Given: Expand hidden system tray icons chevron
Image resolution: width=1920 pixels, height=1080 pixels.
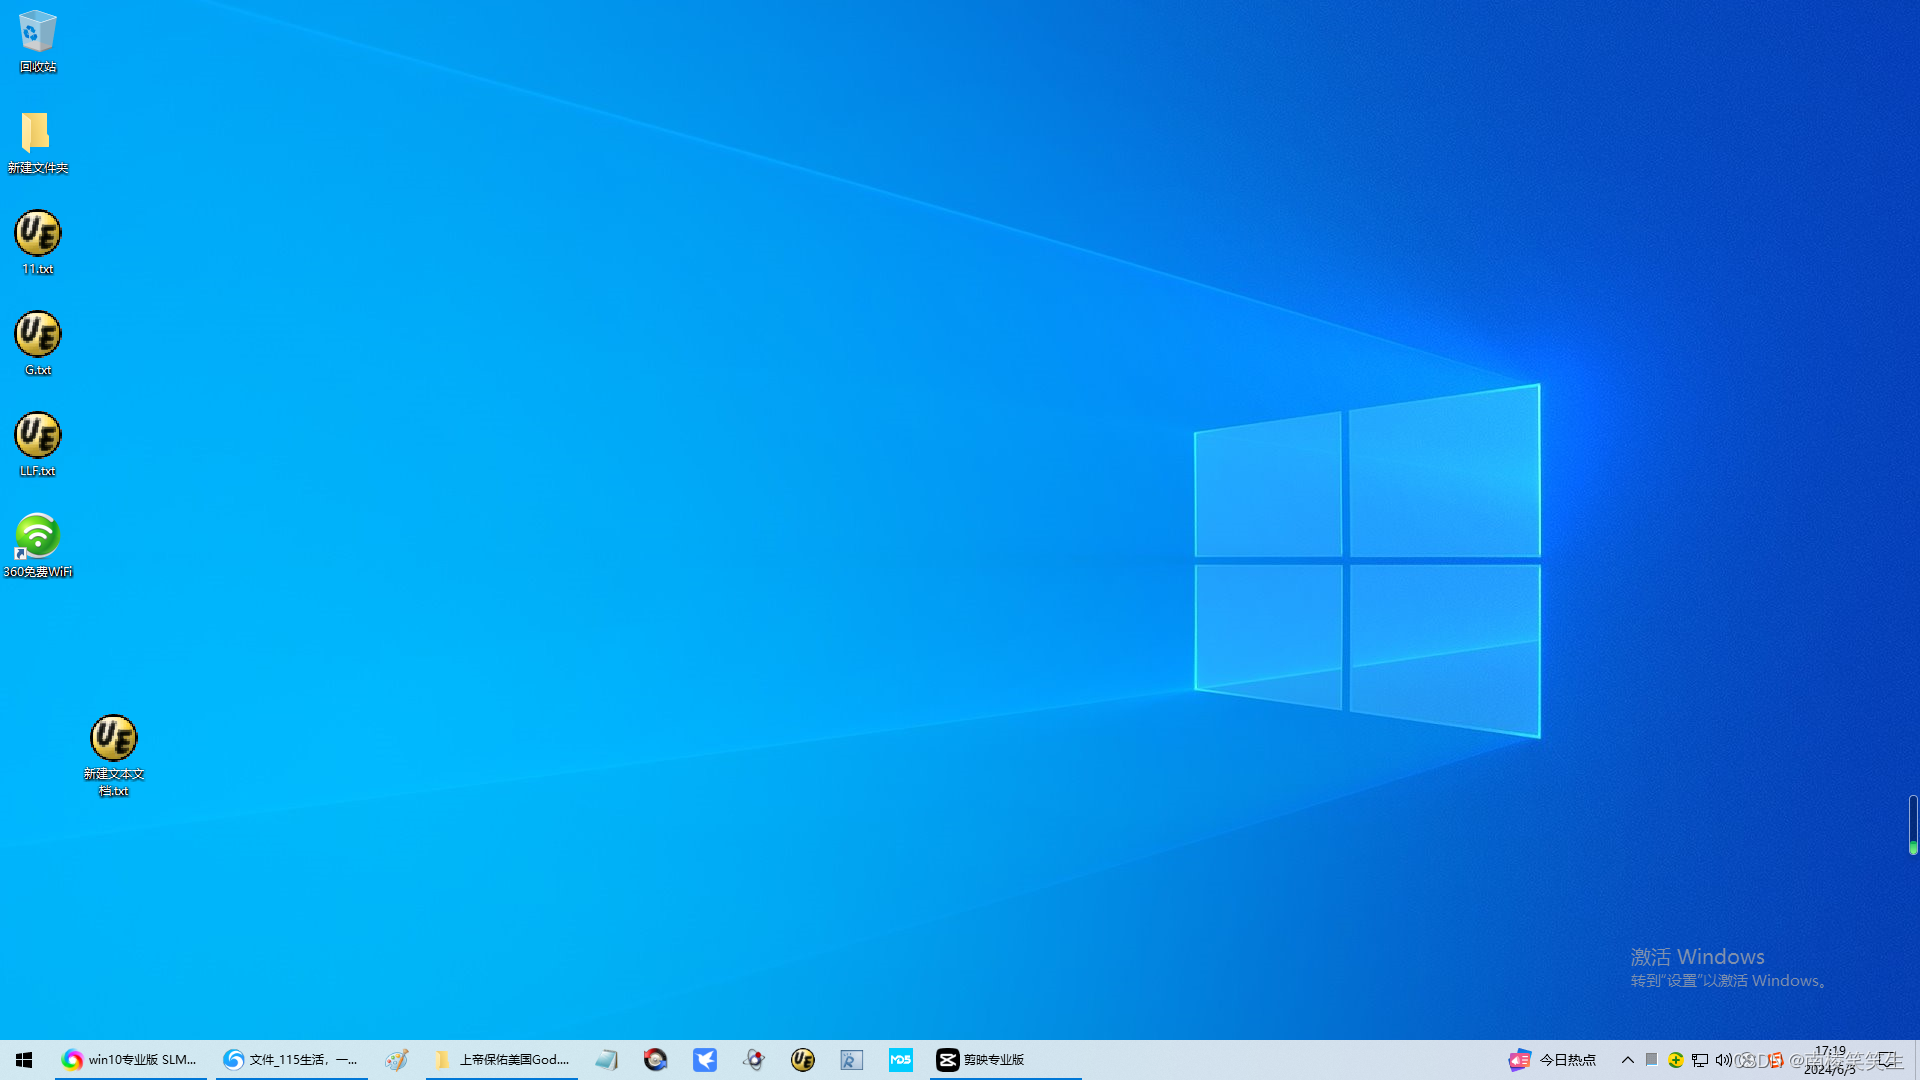Looking at the screenshot, I should 1627,1060.
